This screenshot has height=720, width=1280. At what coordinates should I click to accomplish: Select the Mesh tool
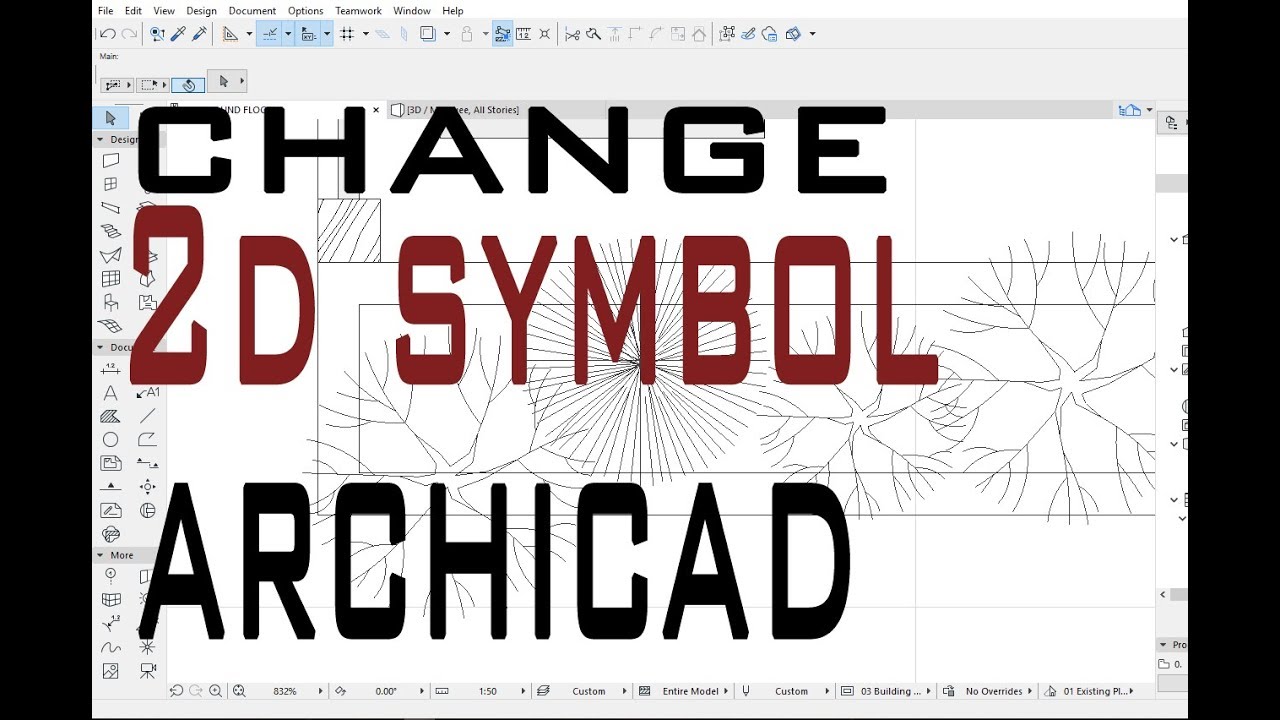tap(111, 326)
